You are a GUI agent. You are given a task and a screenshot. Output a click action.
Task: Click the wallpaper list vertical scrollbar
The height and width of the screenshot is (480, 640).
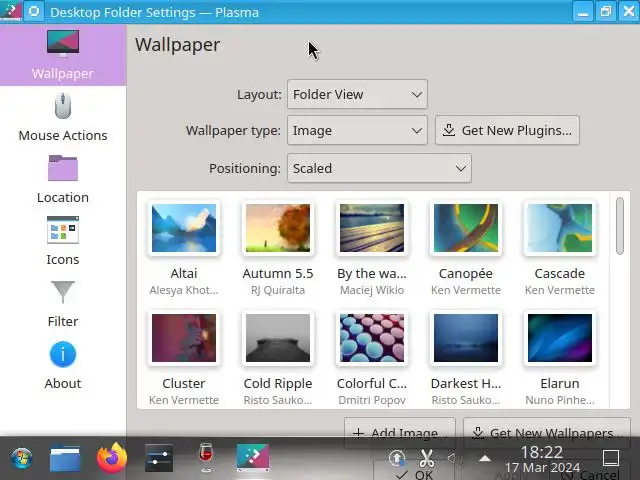click(620, 226)
